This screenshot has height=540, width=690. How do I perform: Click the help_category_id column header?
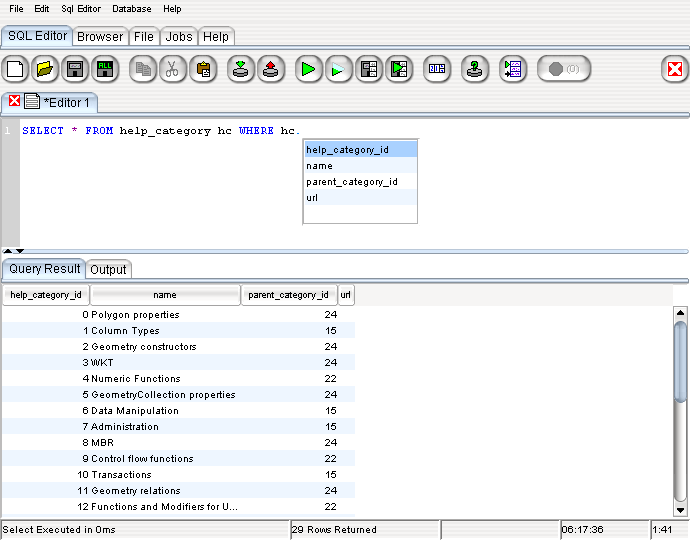[x=46, y=295]
